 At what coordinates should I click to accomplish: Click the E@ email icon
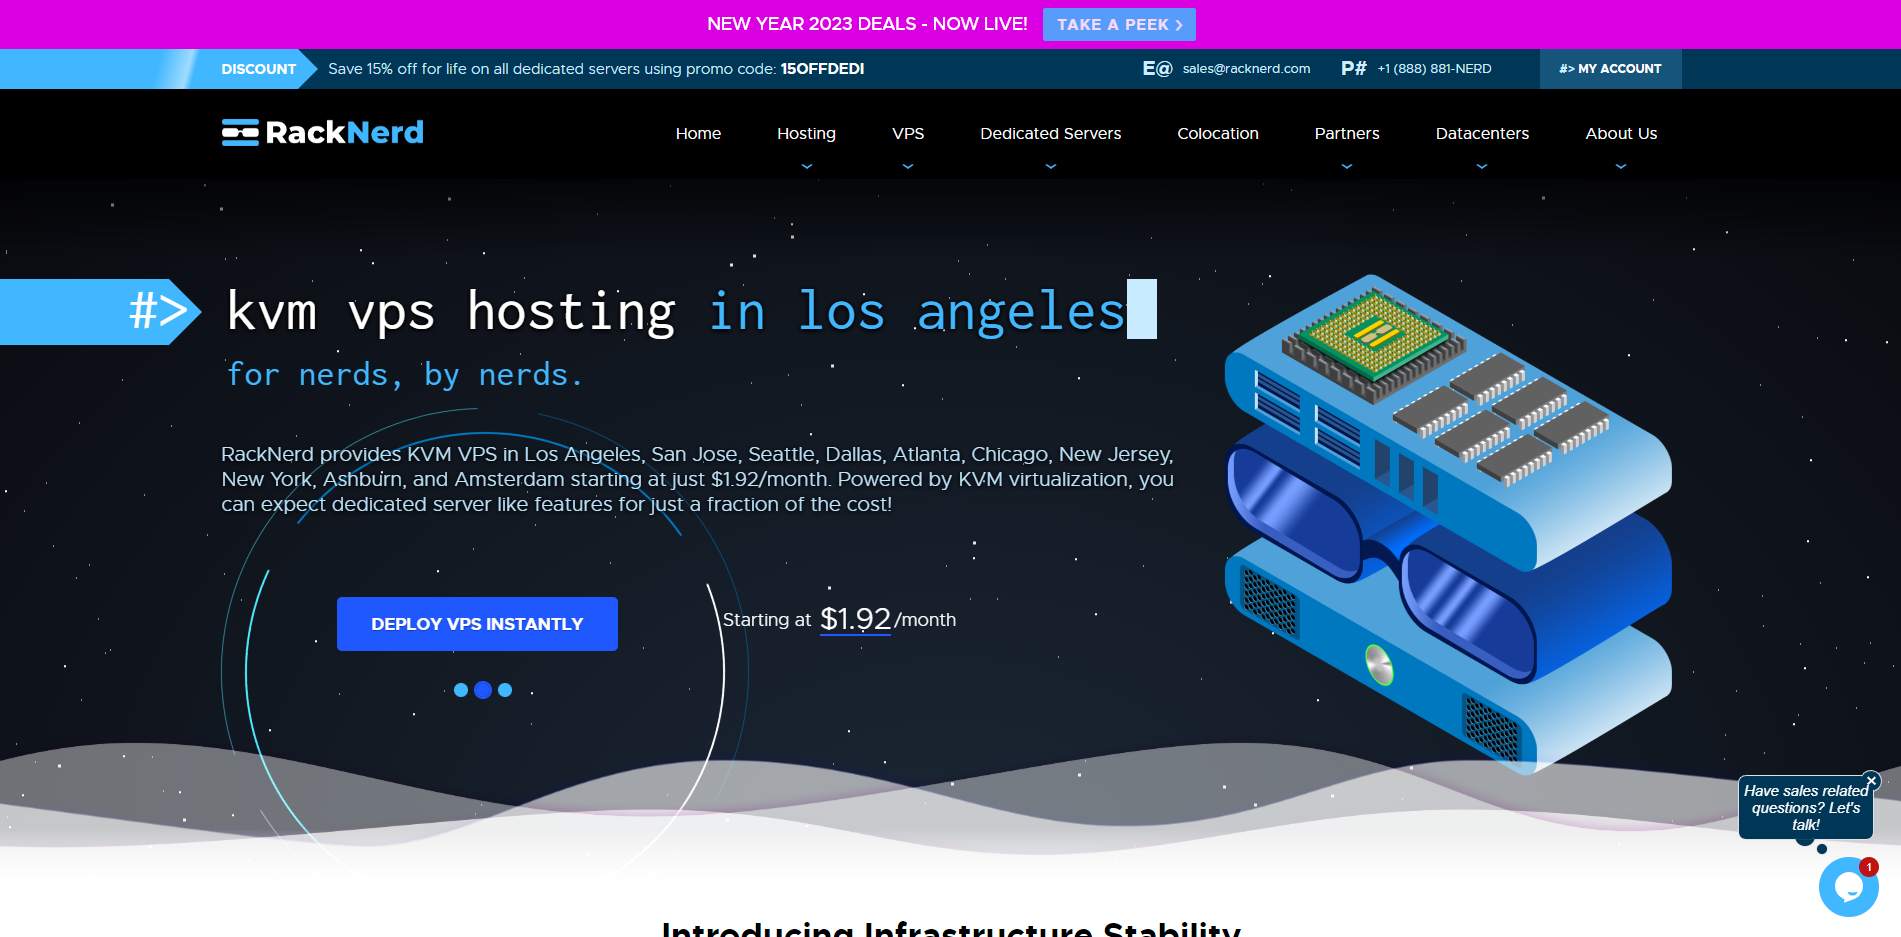[1157, 68]
